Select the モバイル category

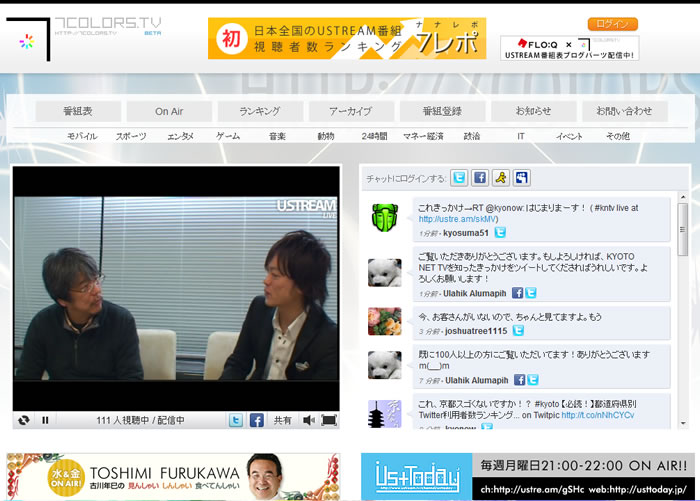click(82, 136)
